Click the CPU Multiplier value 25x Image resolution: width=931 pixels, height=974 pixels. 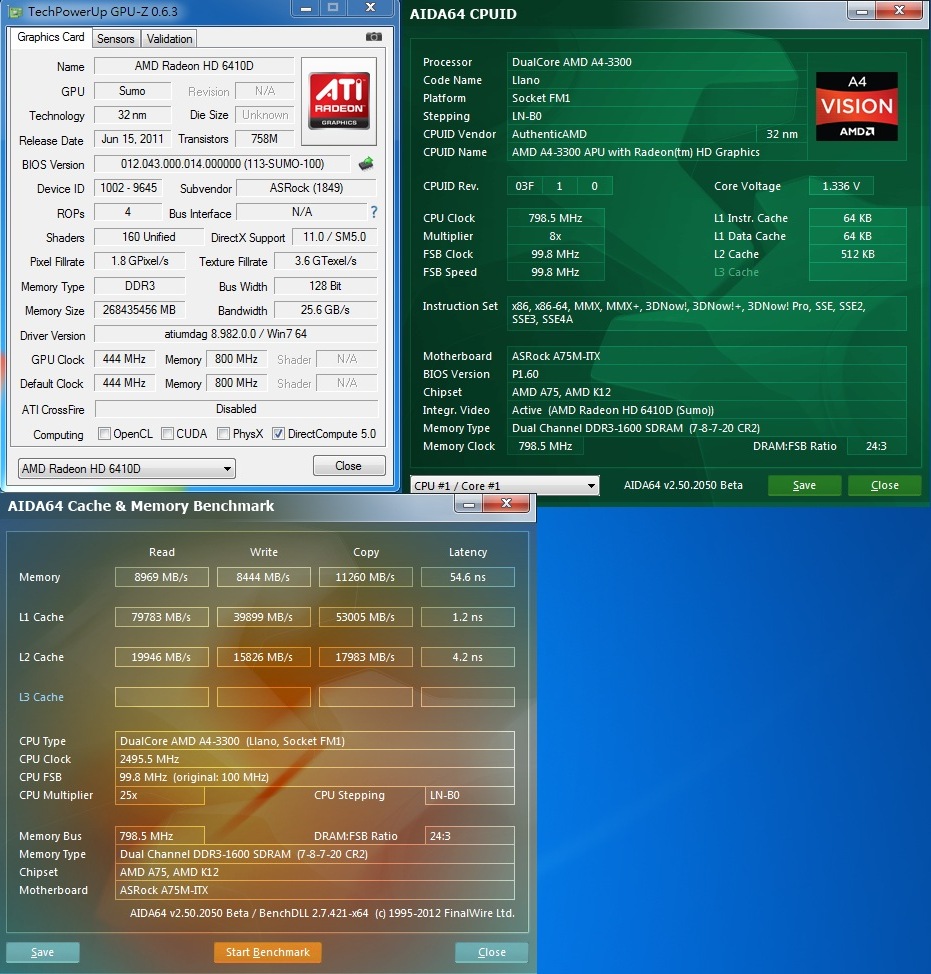tap(160, 795)
